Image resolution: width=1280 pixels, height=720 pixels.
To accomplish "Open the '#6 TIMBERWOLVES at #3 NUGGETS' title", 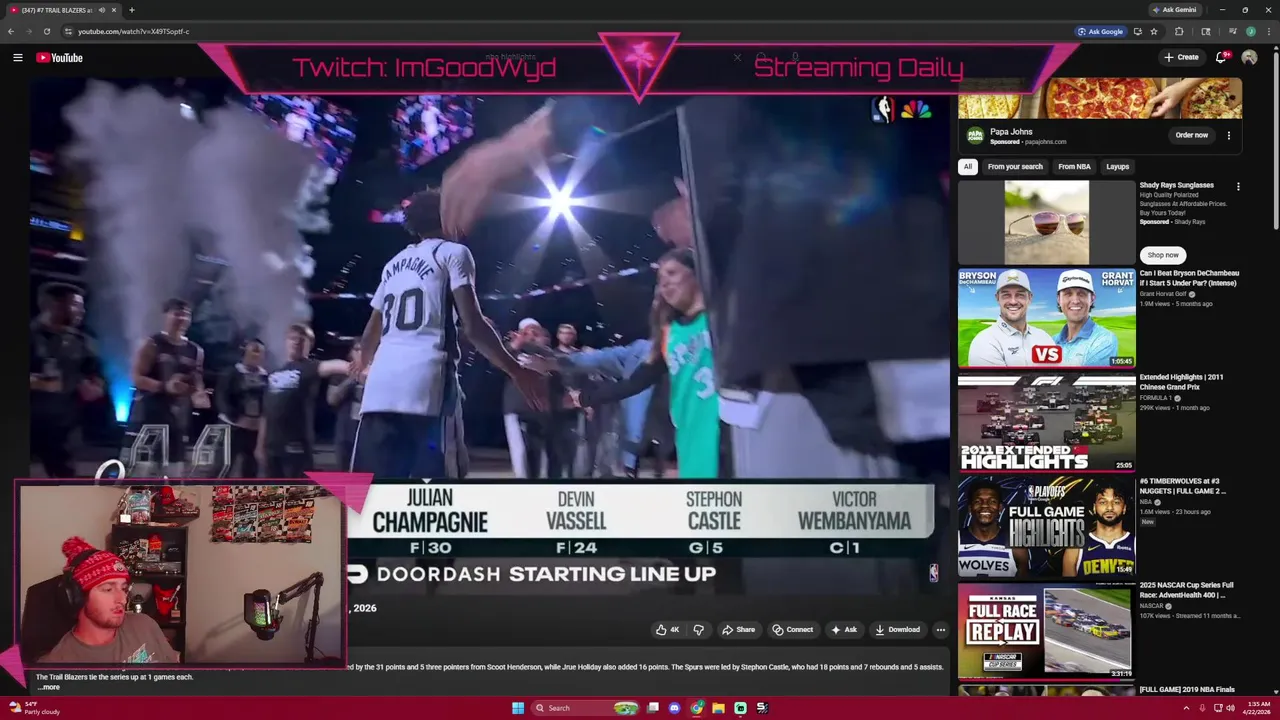I will coord(1182,486).
